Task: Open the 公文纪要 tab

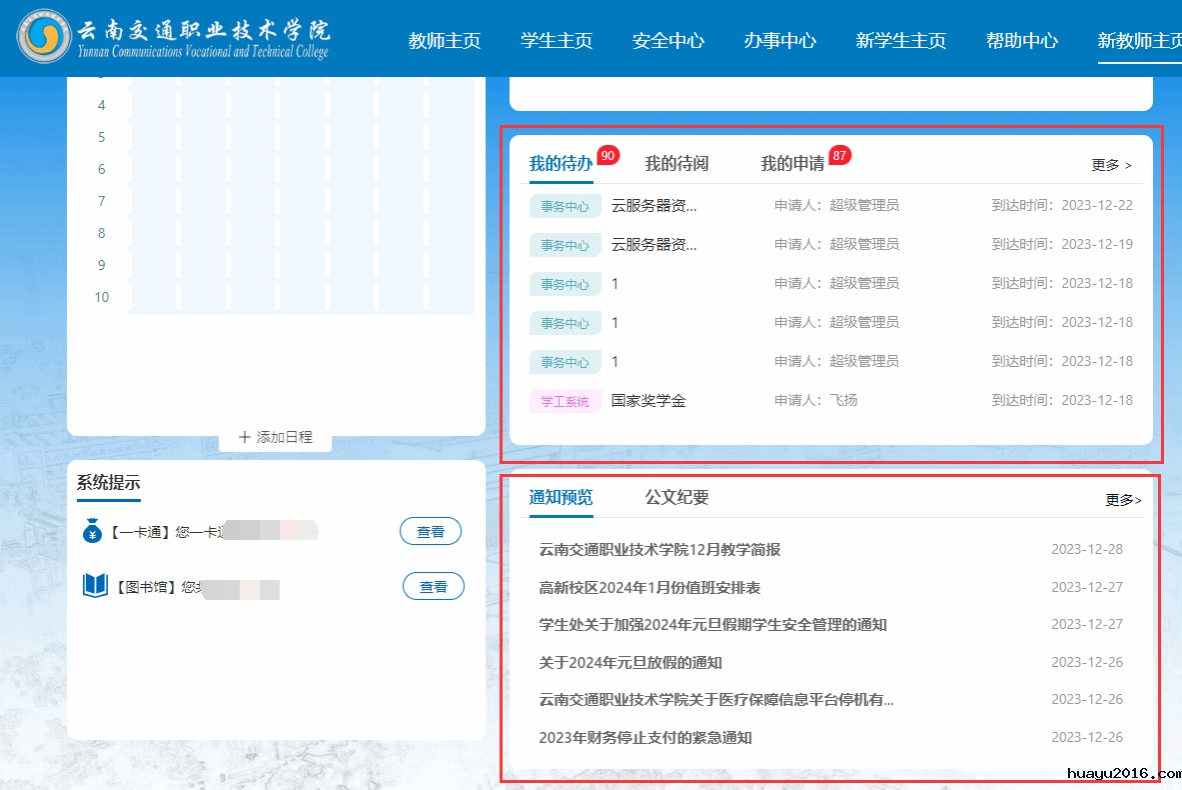Action: (677, 497)
